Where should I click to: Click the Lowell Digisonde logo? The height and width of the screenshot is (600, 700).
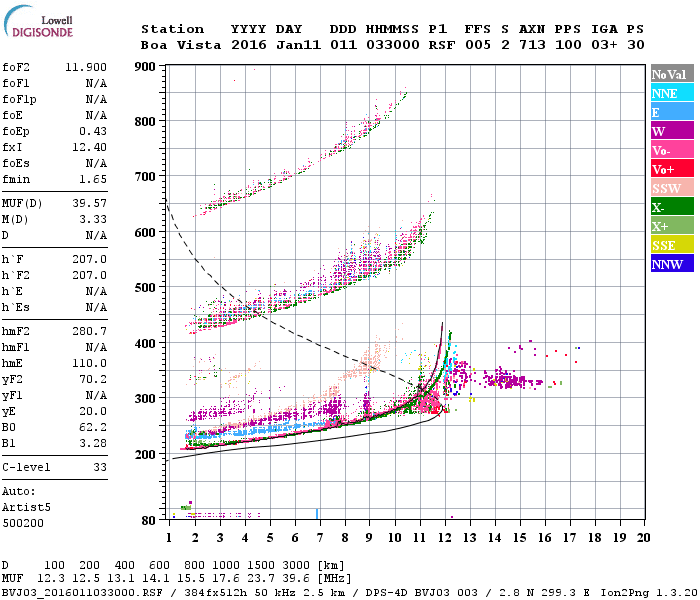[x=38, y=21]
